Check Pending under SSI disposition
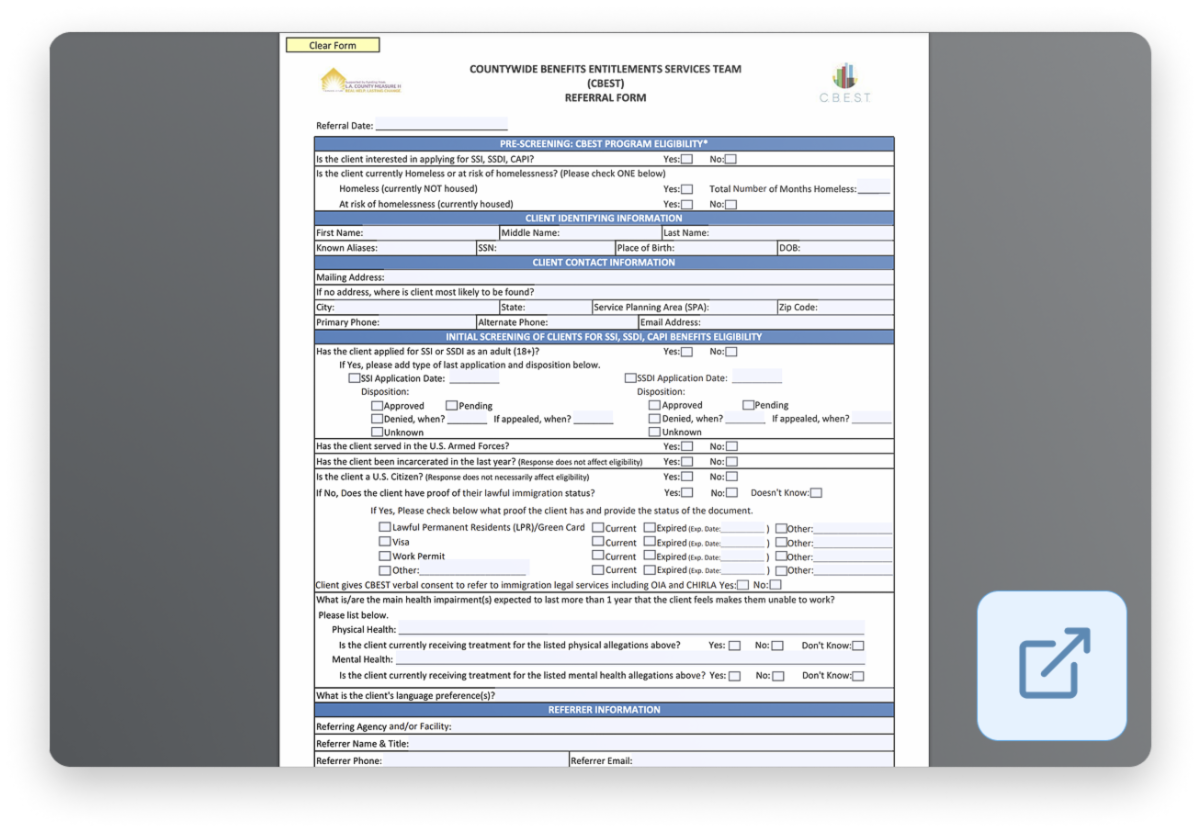This screenshot has height=832, width=1200. click(452, 406)
